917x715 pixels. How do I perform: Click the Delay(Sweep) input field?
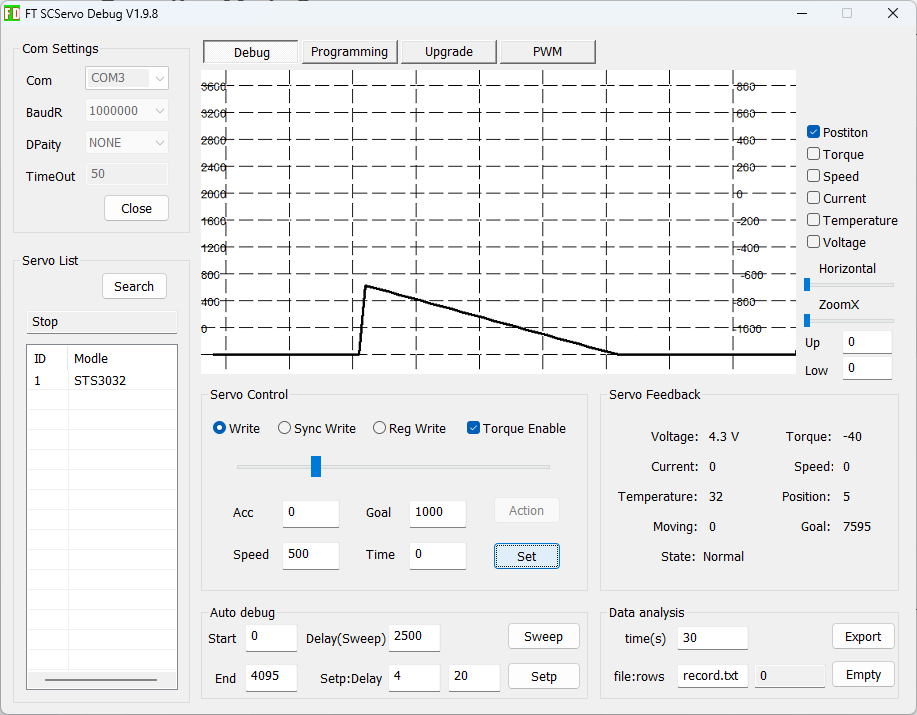coord(414,637)
